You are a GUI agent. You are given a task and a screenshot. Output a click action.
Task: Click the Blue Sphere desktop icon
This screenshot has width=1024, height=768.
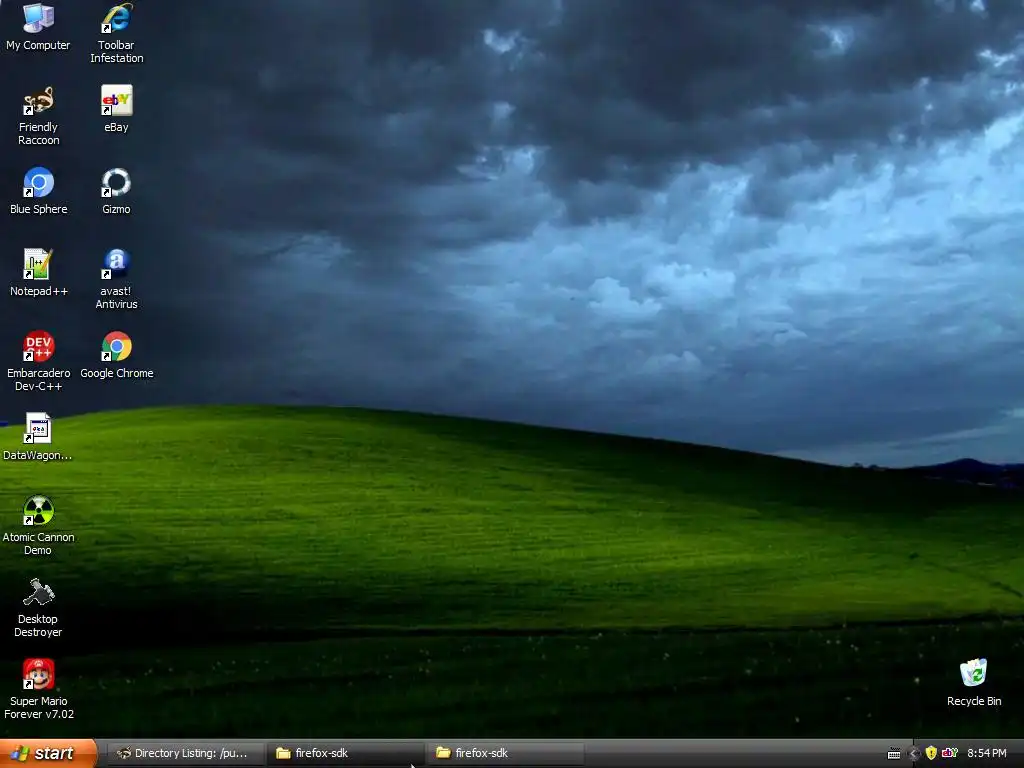click(x=38, y=191)
